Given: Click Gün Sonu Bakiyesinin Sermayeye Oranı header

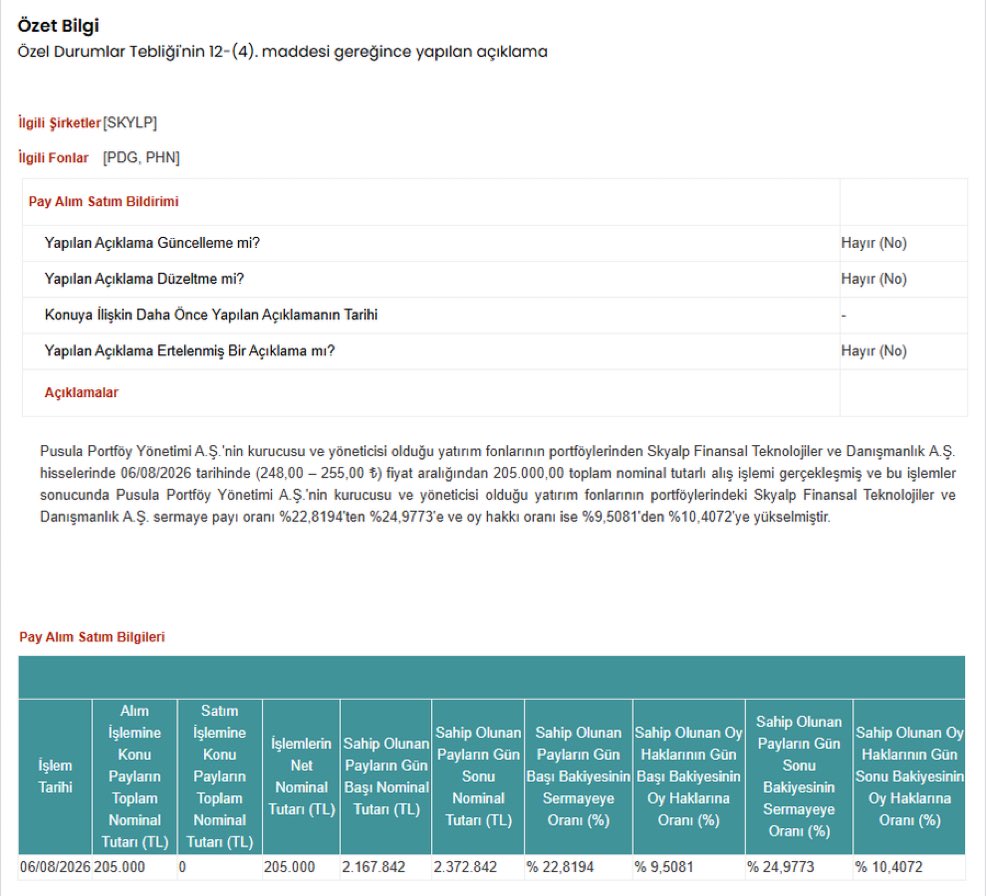Looking at the screenshot, I should (799, 777).
